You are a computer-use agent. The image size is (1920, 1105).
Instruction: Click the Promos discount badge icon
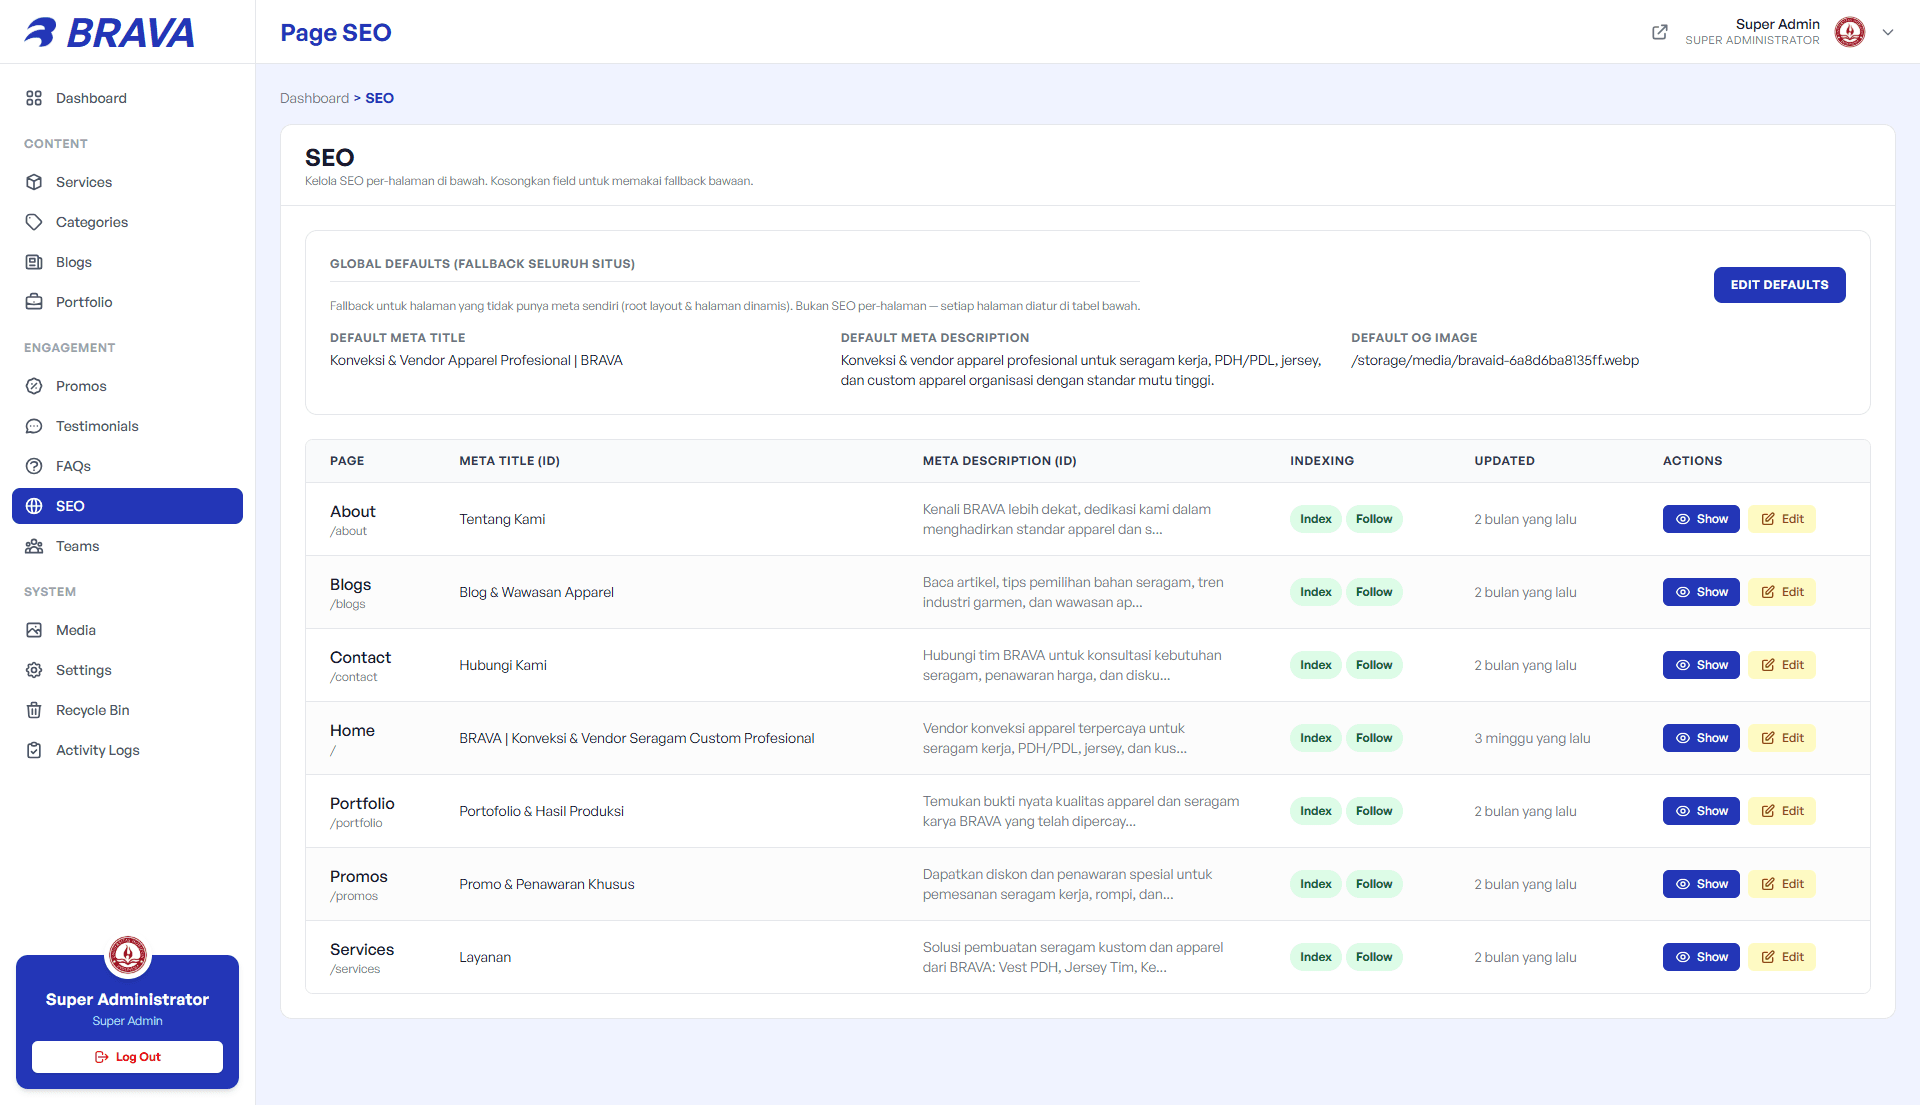[x=34, y=386]
